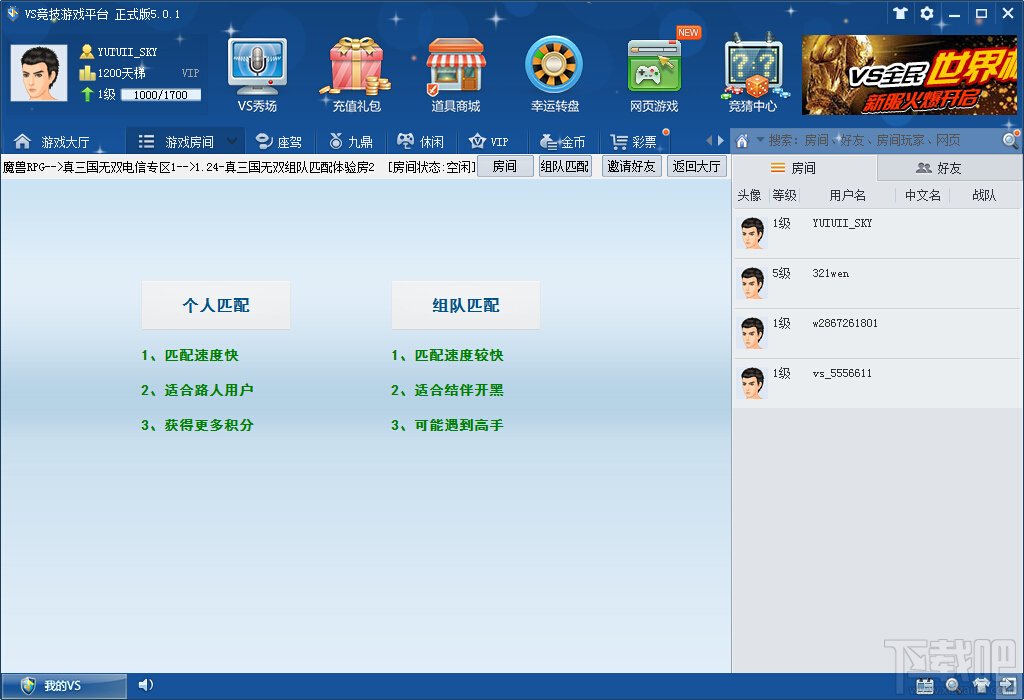This screenshot has width=1024, height=700.
Task: Click the 房间 button in room bar
Action: [x=505, y=167]
